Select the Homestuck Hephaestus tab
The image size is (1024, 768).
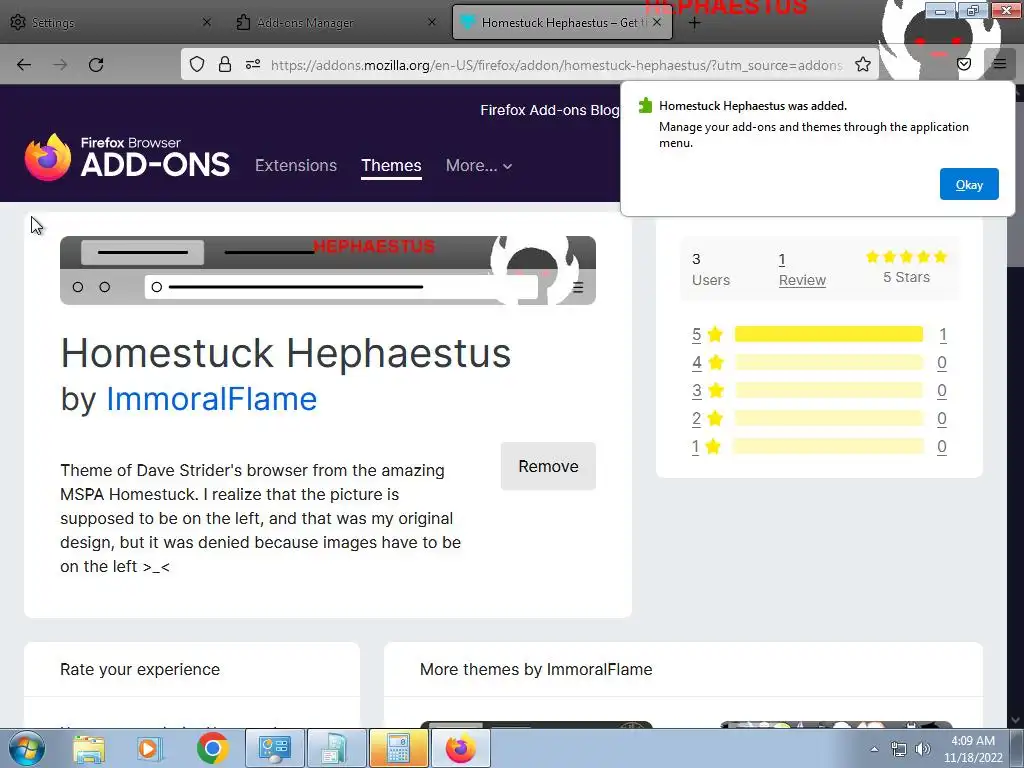[562, 23]
